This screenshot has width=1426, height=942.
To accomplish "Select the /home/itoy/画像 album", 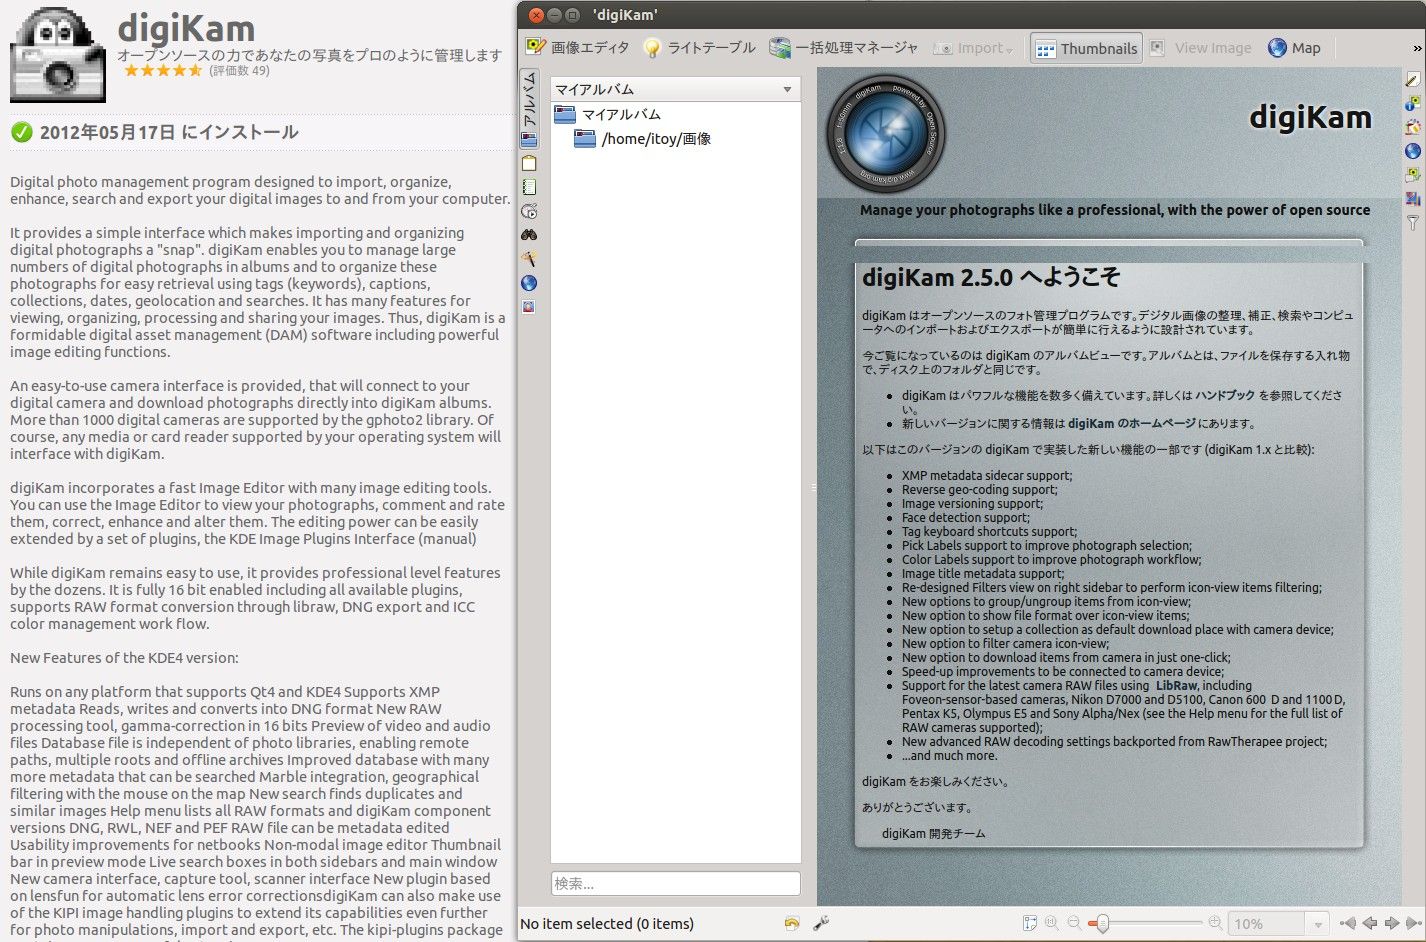I will 643,139.
